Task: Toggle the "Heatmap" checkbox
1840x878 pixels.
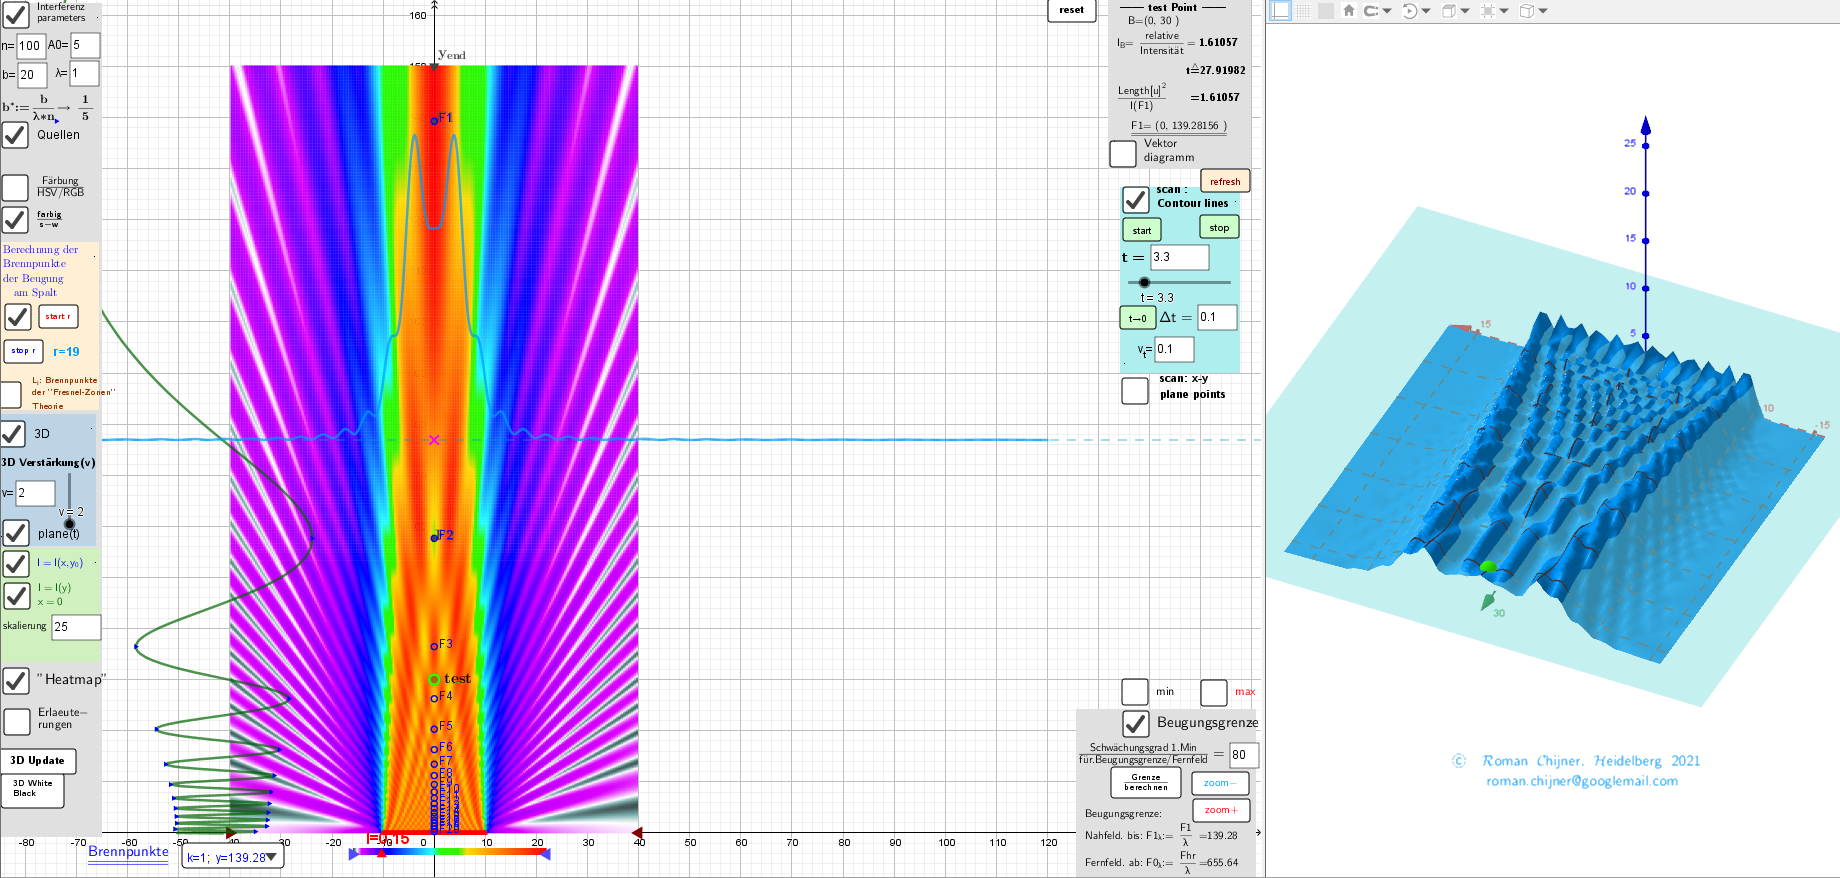Action: 16,680
